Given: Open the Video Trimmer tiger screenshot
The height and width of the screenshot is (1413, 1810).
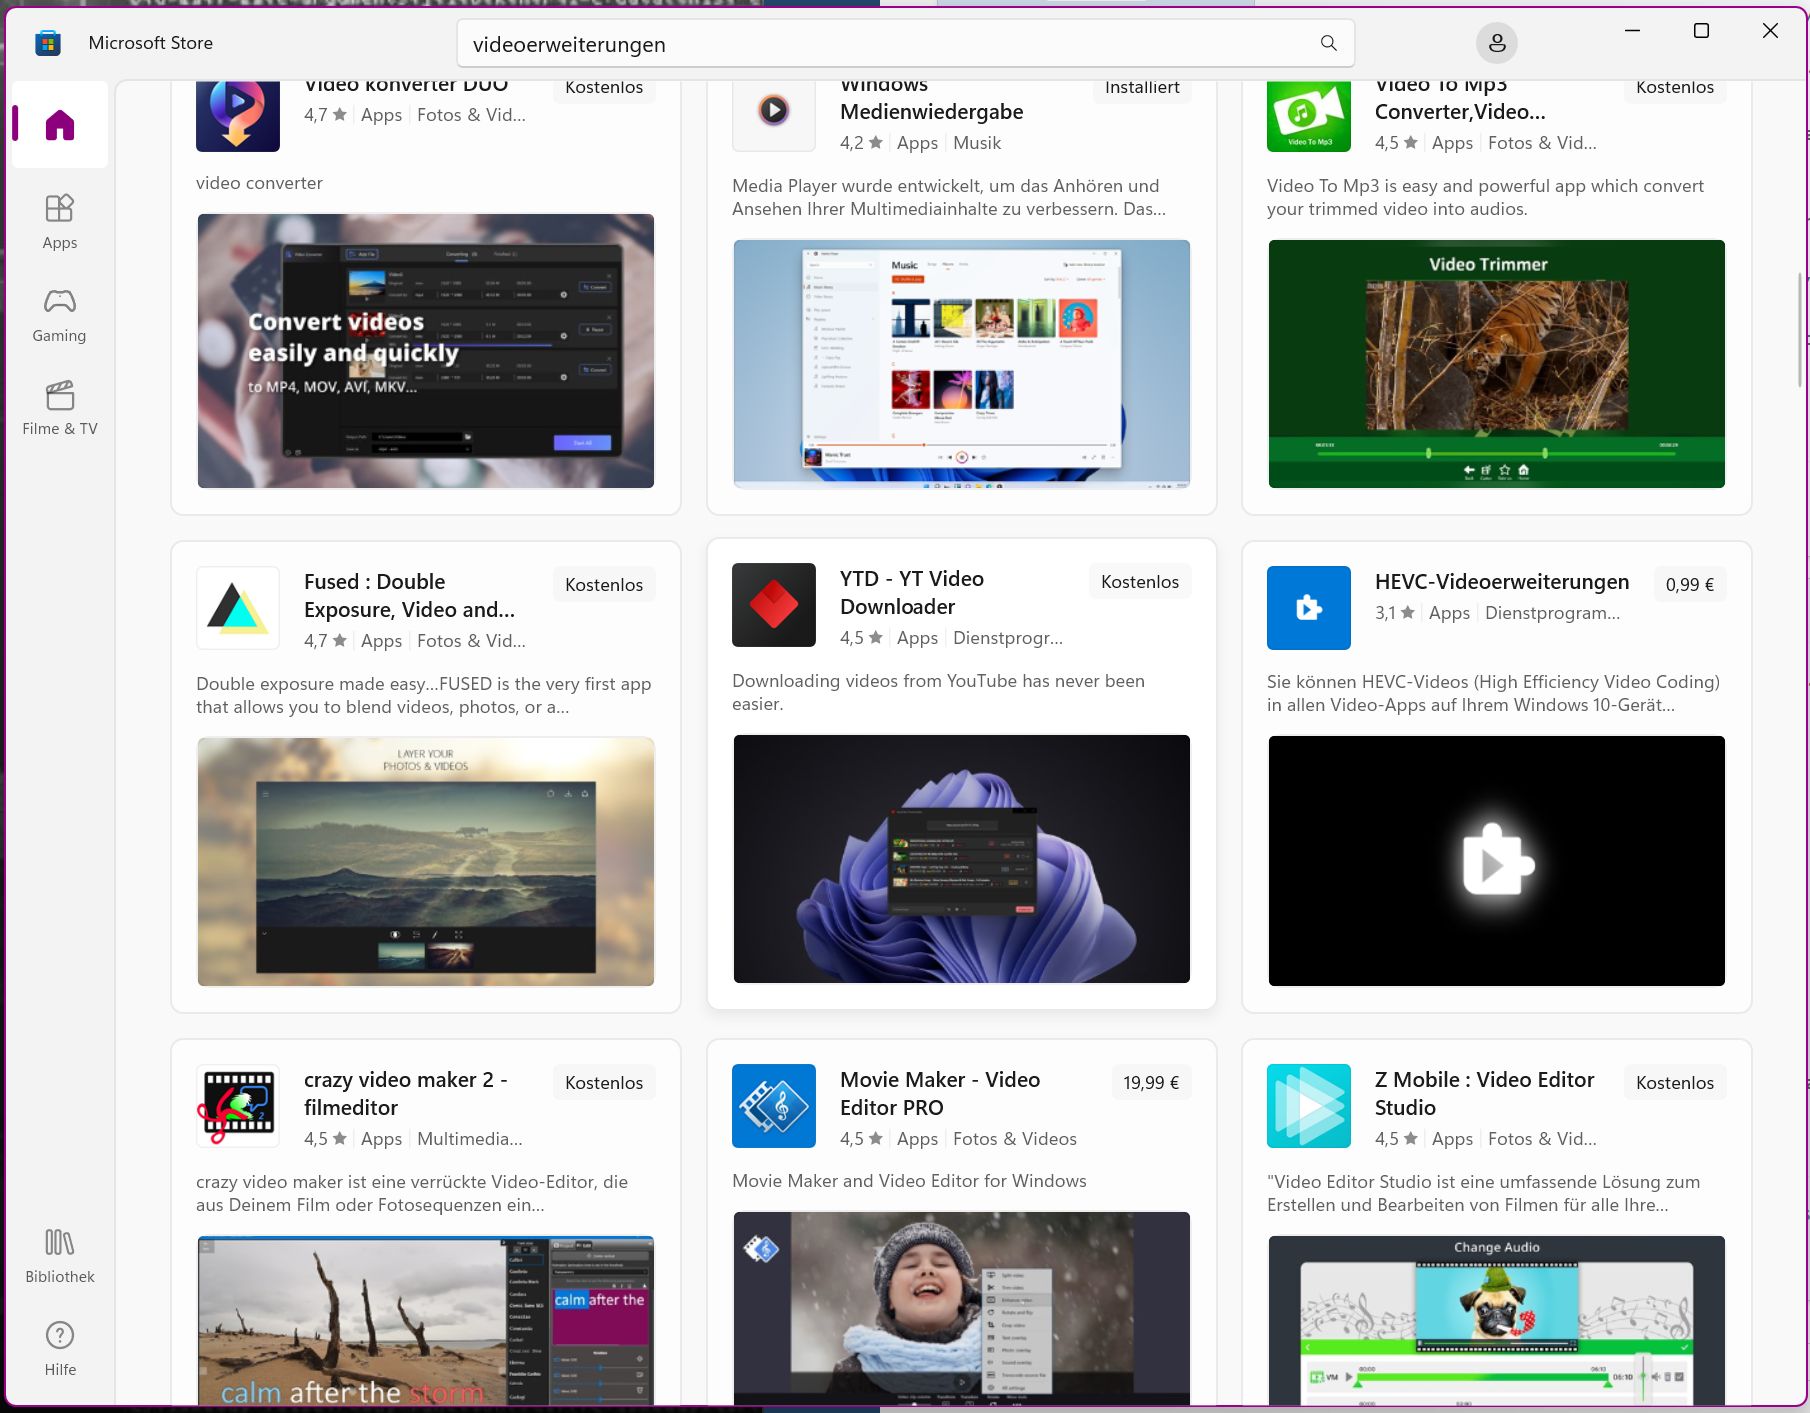Looking at the screenshot, I should coord(1497,364).
